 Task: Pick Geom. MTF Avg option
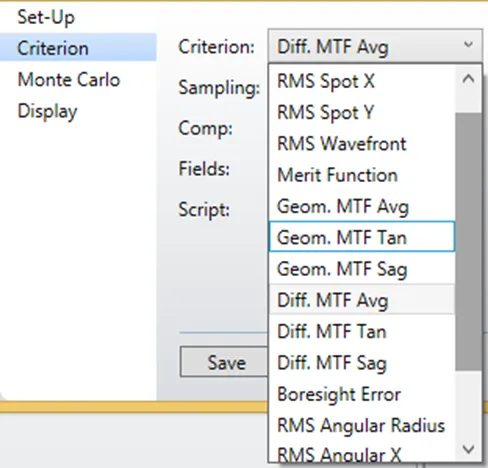pyautogui.click(x=362, y=206)
